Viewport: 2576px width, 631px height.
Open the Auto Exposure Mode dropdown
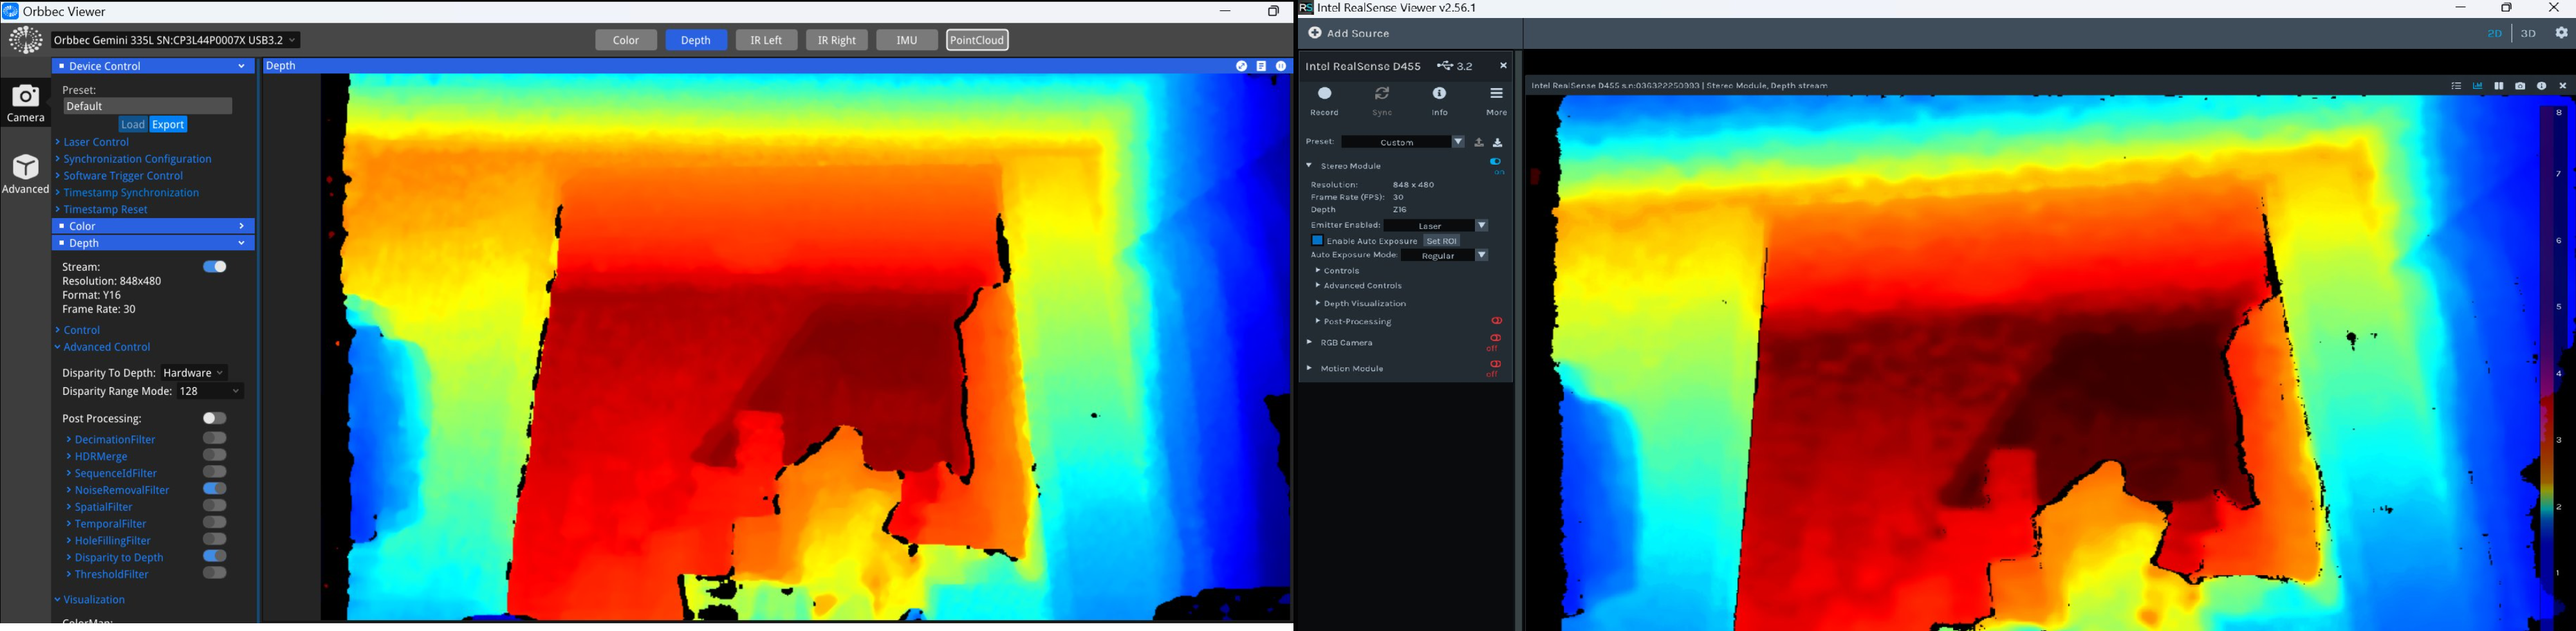click(1445, 256)
